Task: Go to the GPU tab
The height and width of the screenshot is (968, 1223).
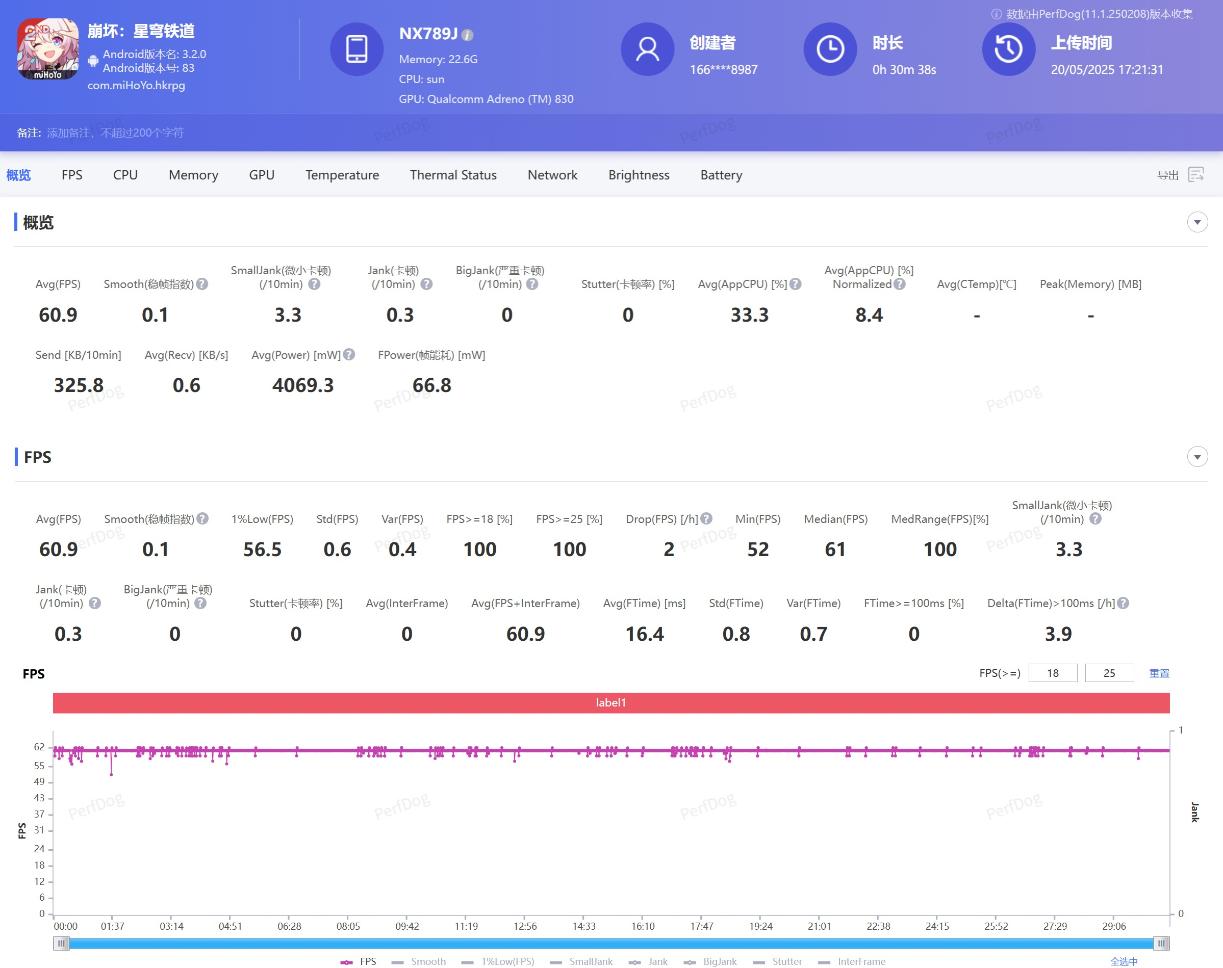Action: (x=262, y=175)
